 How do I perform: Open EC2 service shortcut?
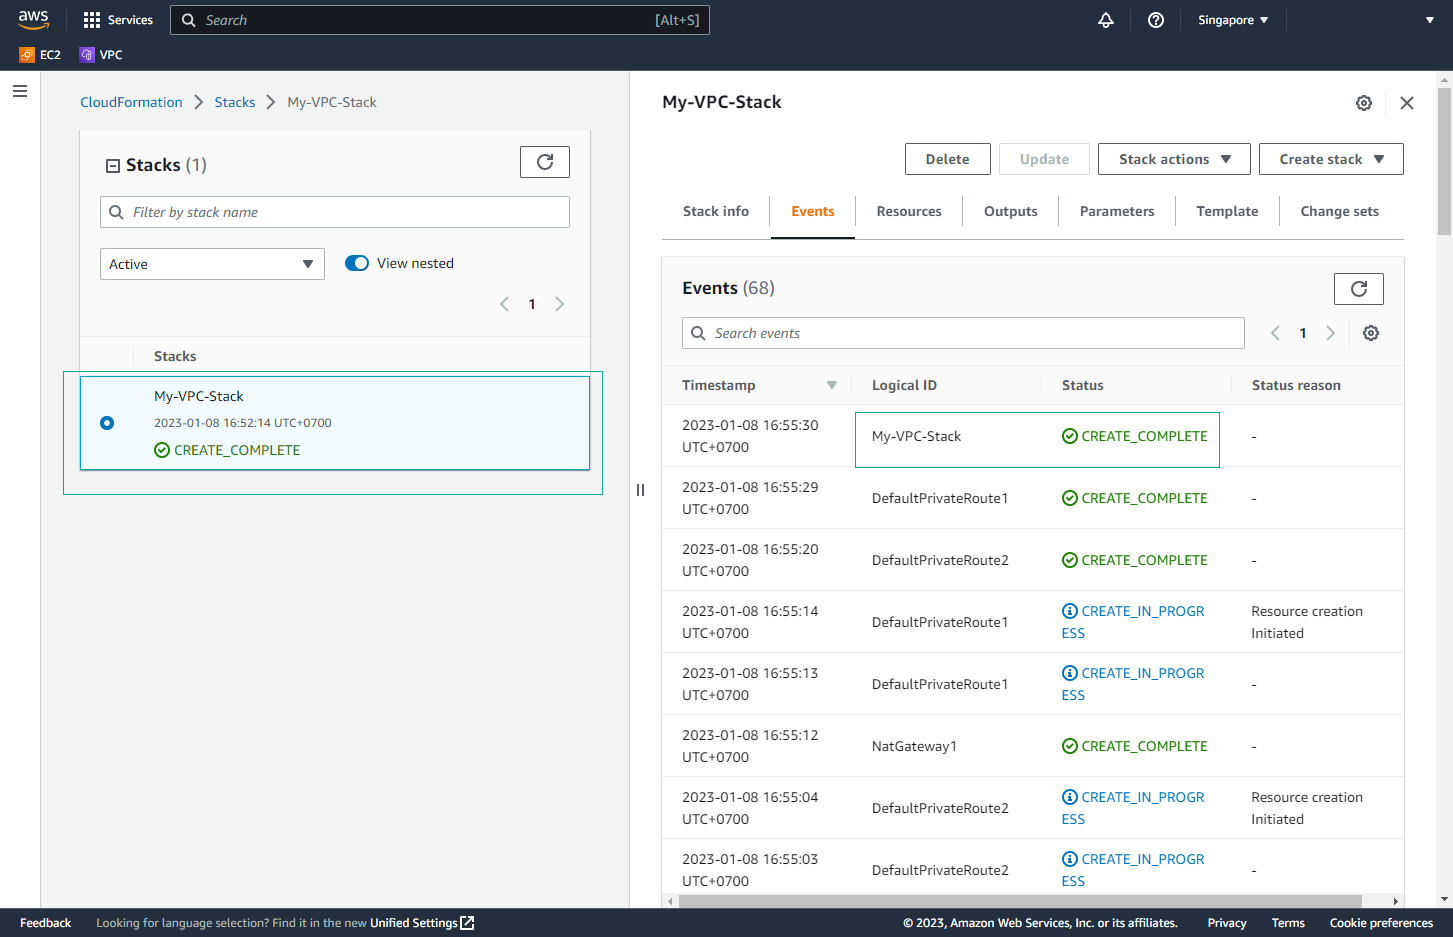40,55
